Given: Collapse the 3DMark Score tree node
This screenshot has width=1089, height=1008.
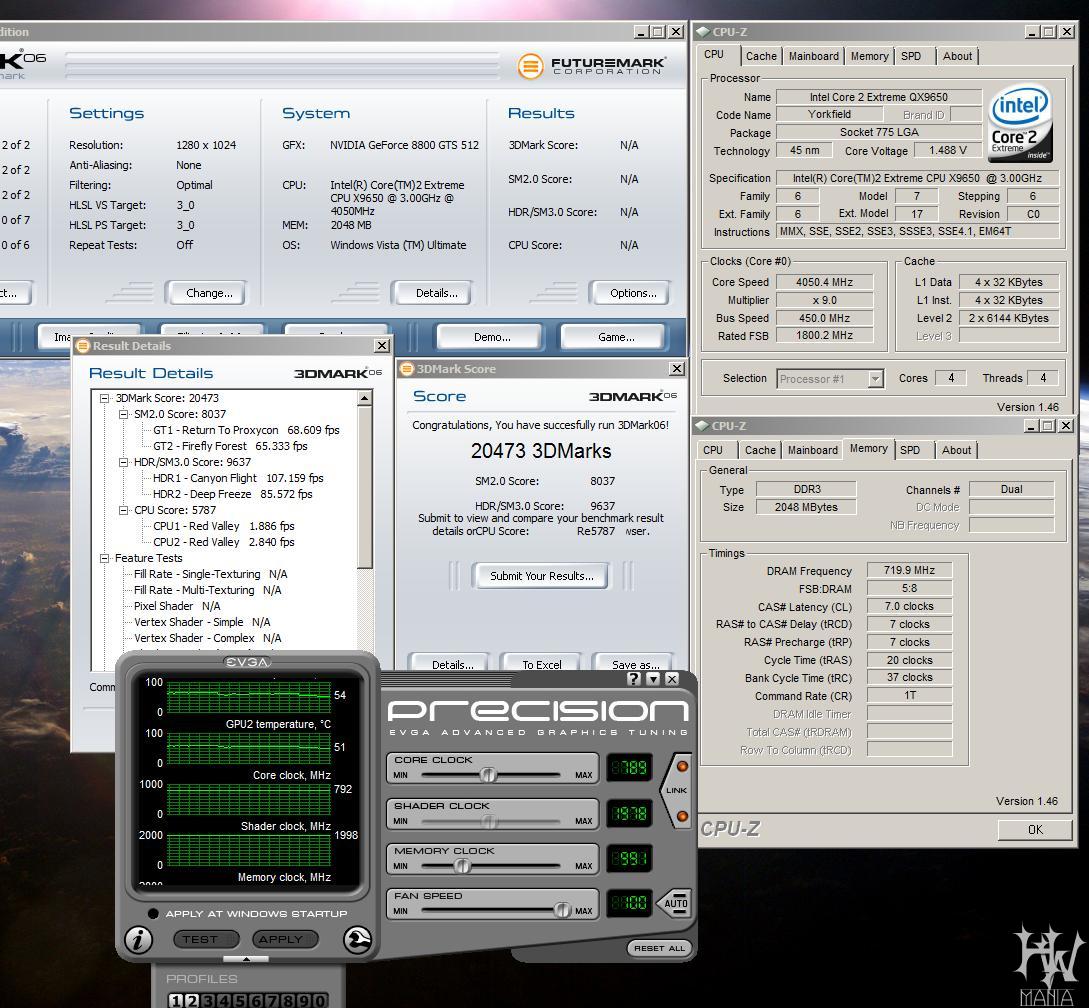Looking at the screenshot, I should (x=104, y=398).
